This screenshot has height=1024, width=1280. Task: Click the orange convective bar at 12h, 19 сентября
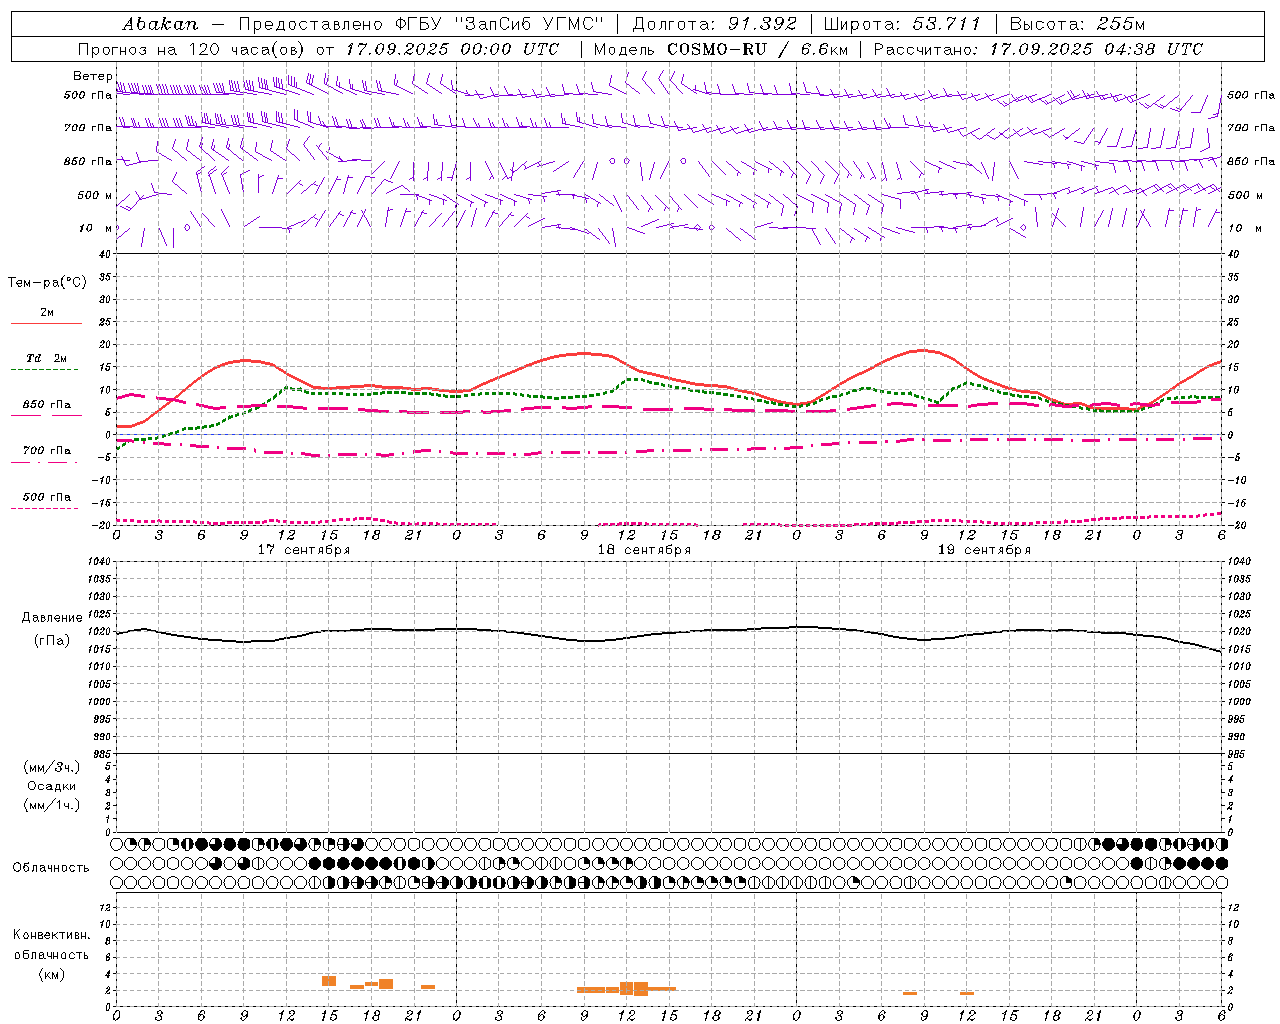coord(967,993)
